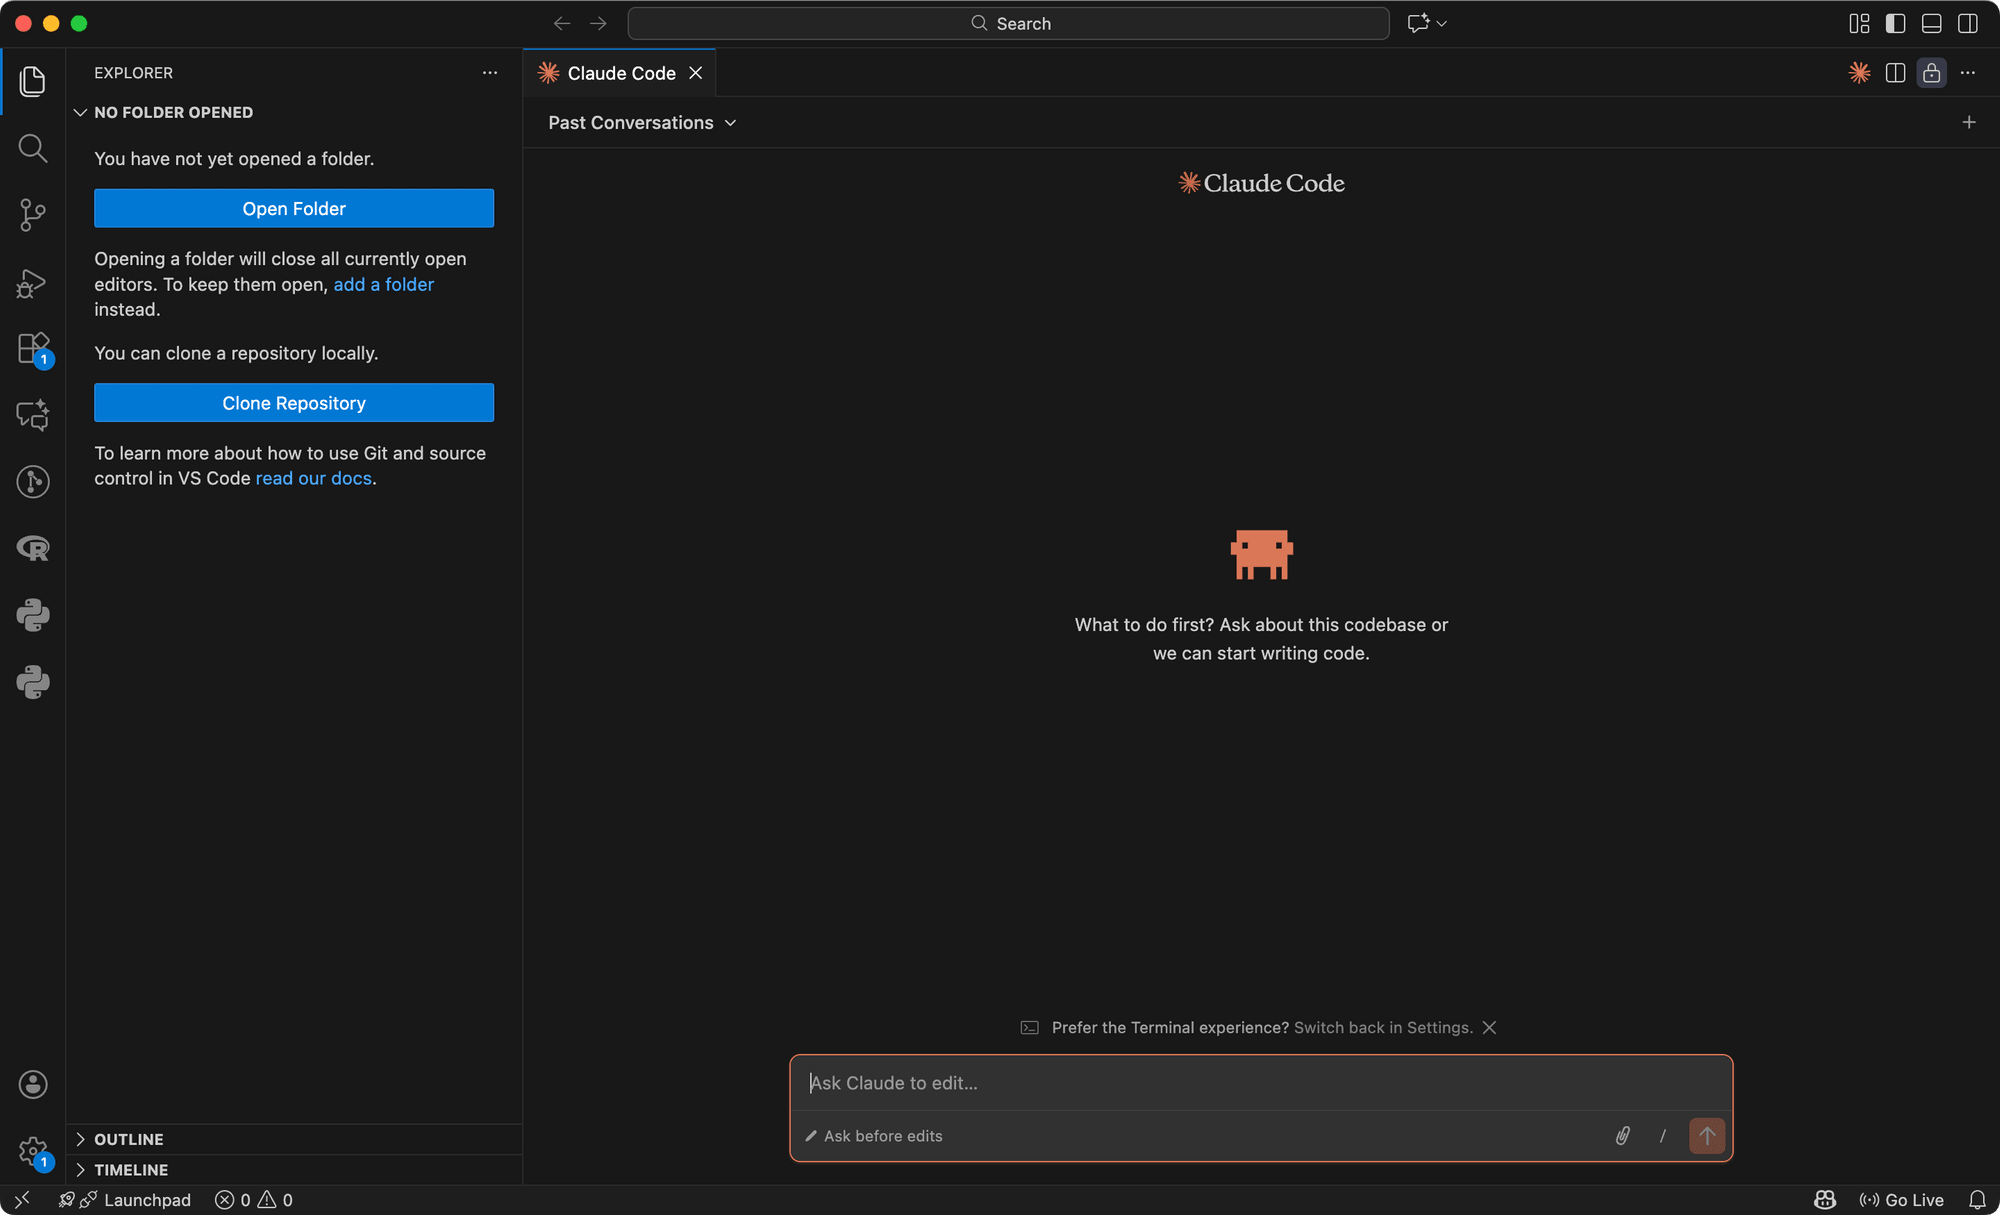Expand the Past Conversations dropdown
The image size is (2000, 1215).
pos(641,122)
